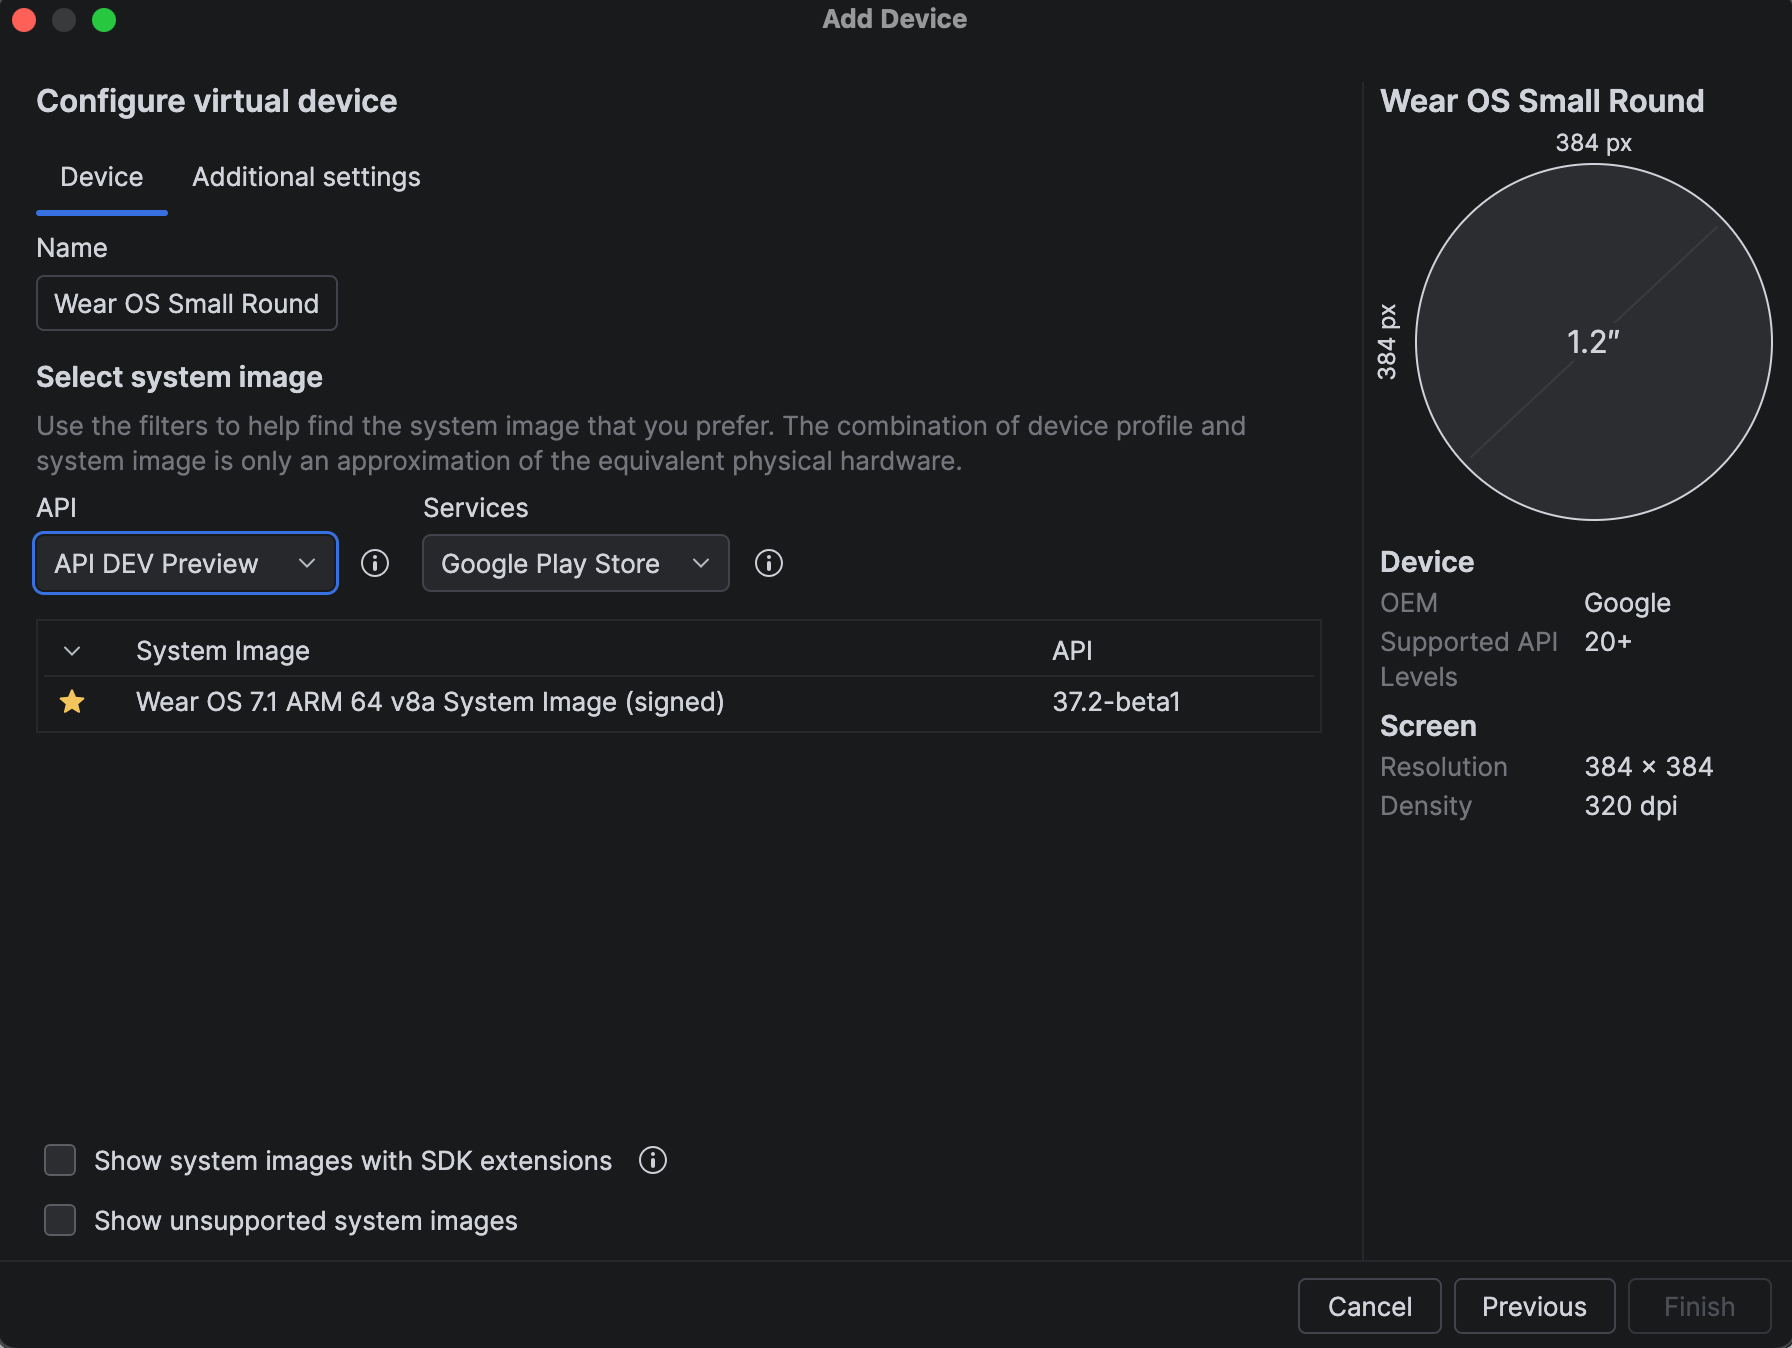Enable Show system images with SDK extensions
This screenshot has width=1792, height=1348.
(x=60, y=1160)
